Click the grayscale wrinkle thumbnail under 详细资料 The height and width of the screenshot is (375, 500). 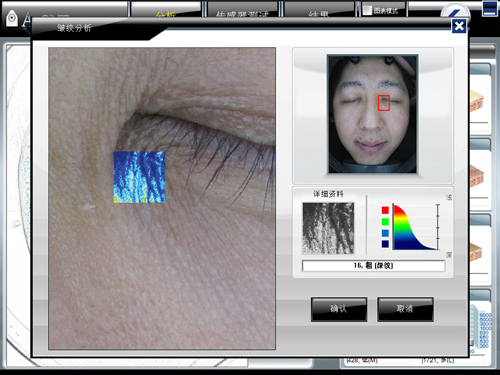pyautogui.click(x=328, y=228)
